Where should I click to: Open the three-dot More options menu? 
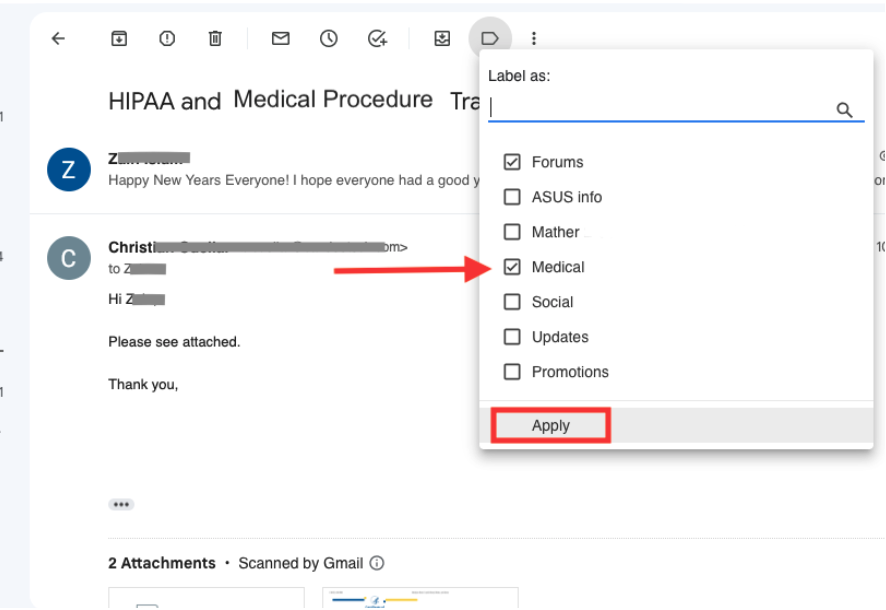pos(533,38)
